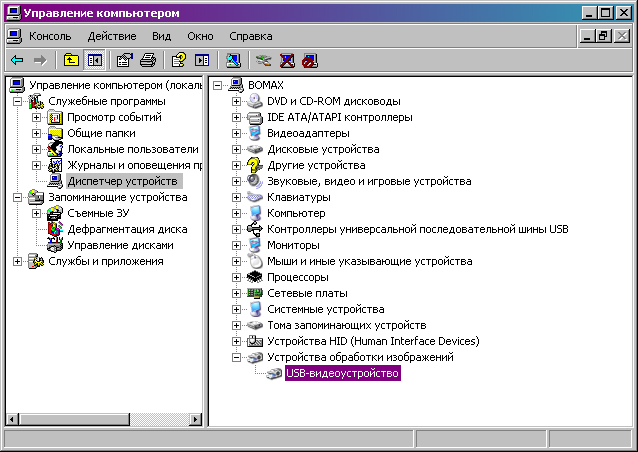
Task: Open the Вид menu
Action: point(162,36)
